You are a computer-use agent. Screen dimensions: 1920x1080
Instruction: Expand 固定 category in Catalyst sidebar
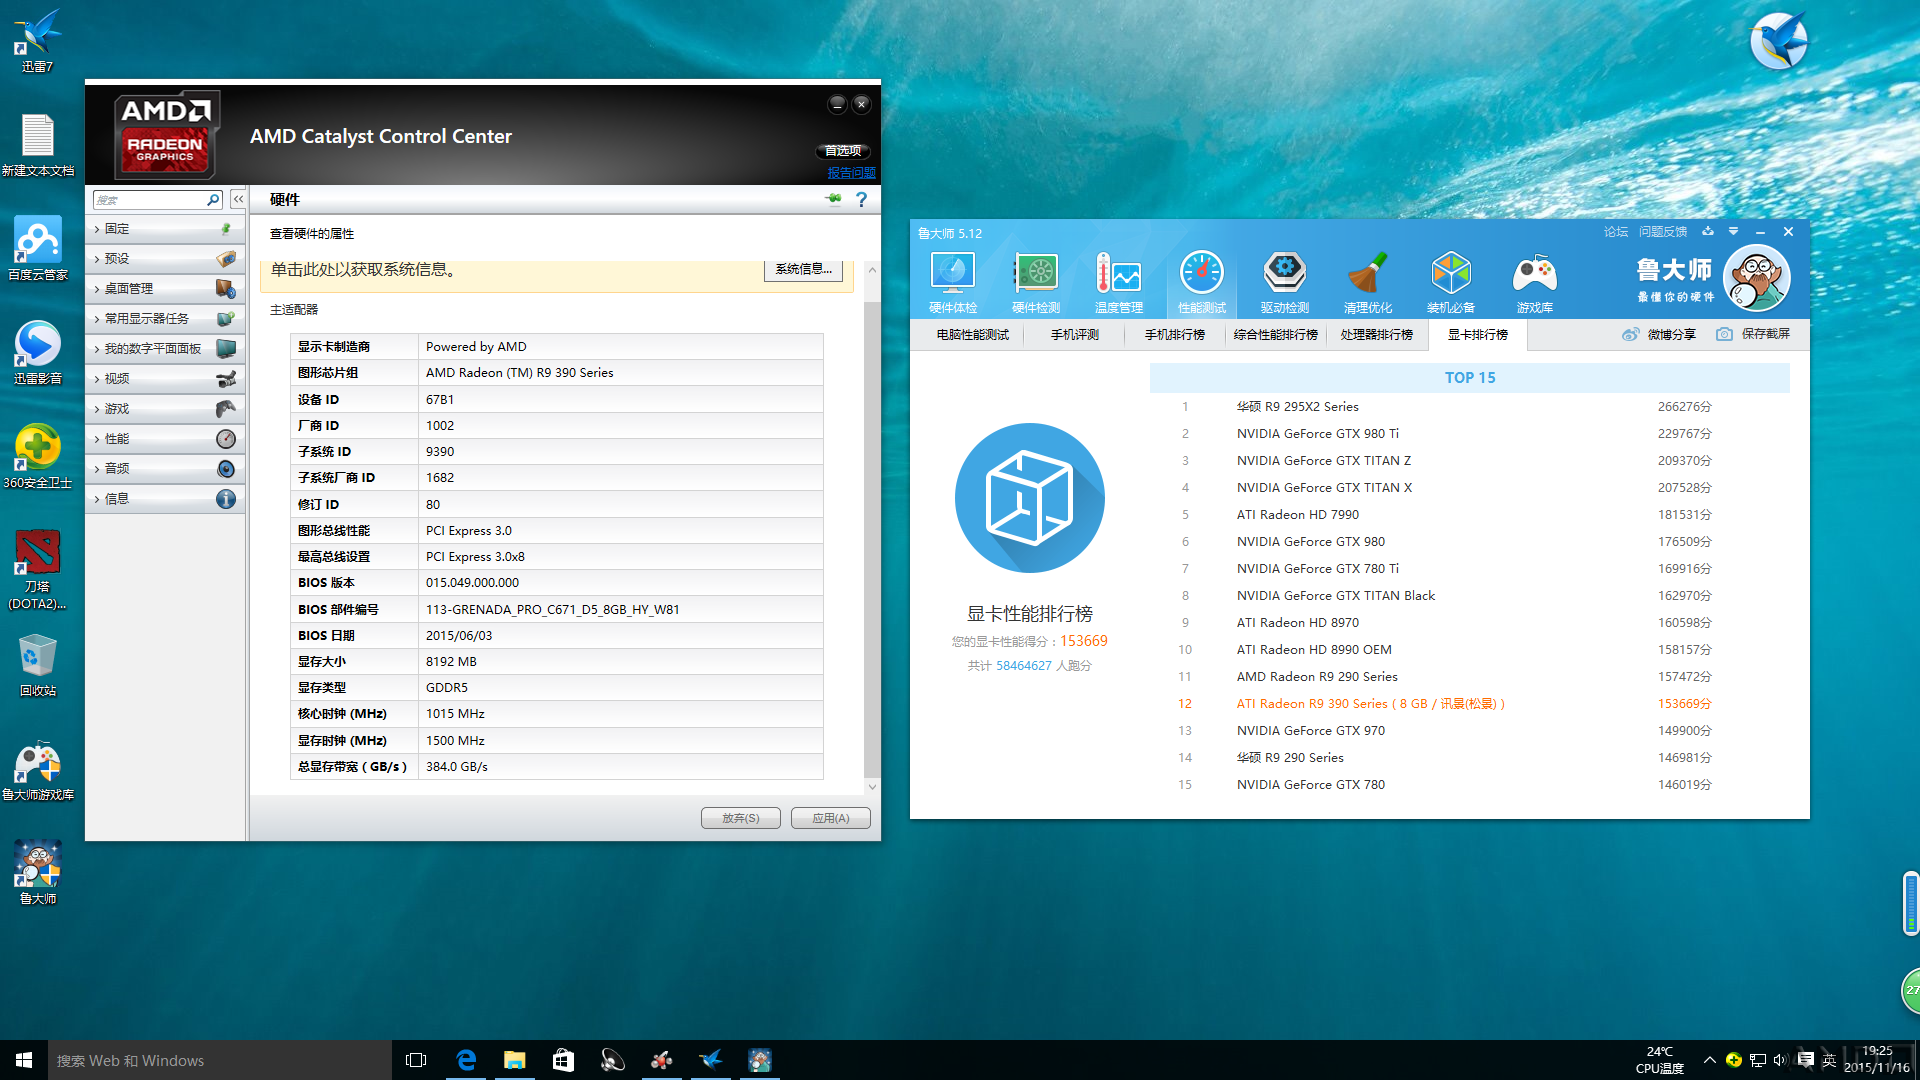click(x=165, y=229)
